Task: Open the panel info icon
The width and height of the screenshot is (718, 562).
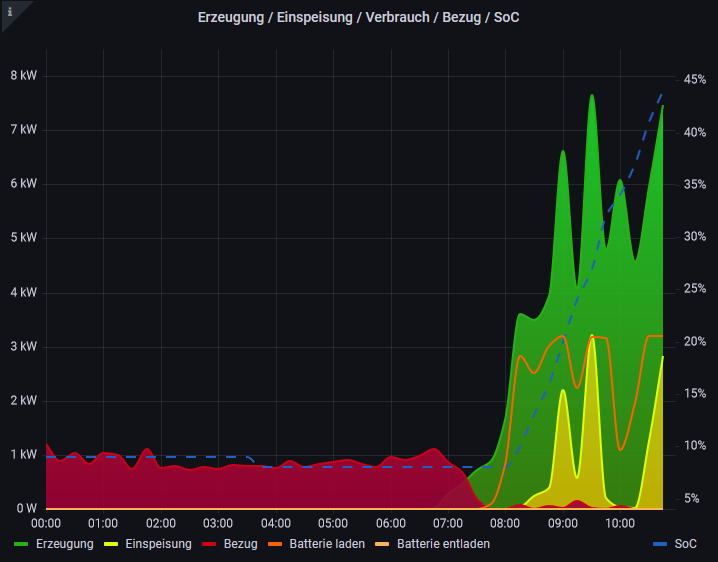Action: point(10,11)
